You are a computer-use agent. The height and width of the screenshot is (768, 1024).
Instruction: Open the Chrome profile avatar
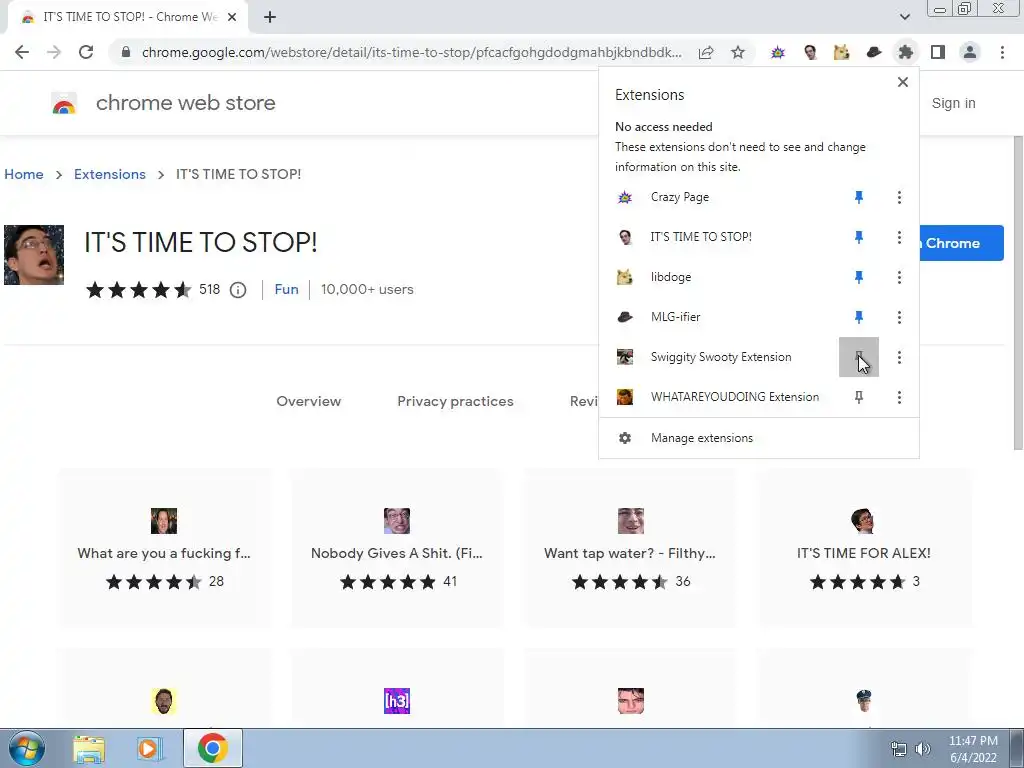(970, 52)
